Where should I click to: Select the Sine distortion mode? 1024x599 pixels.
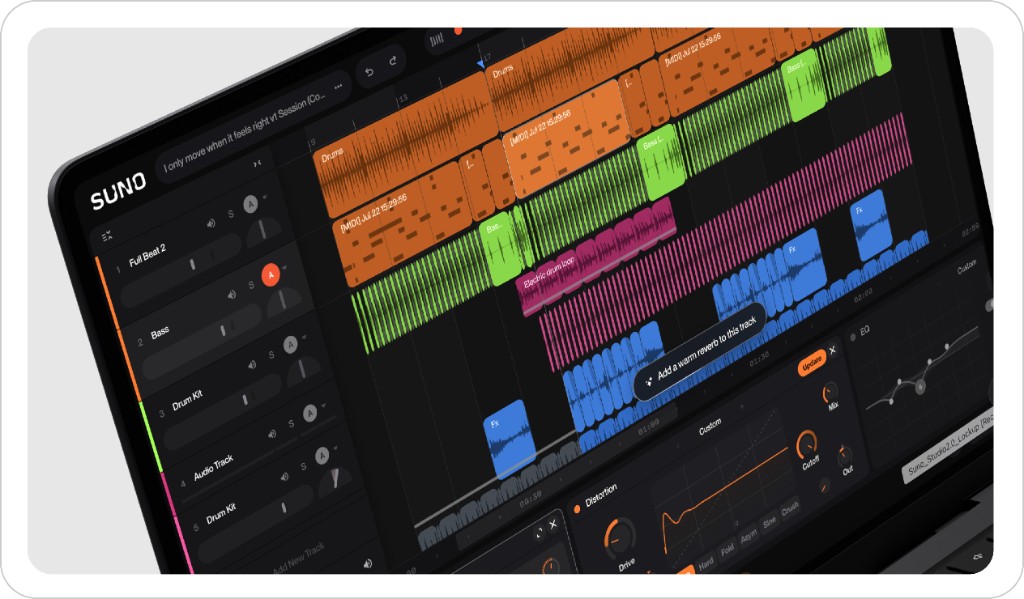point(769,521)
